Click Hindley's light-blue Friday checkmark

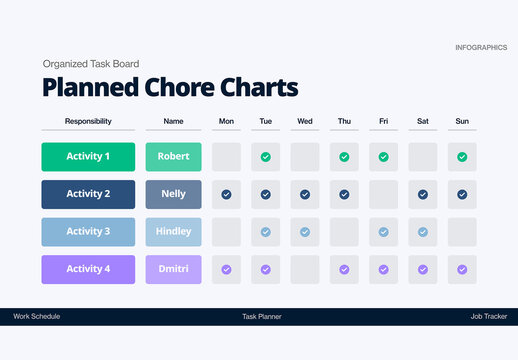[384, 232]
